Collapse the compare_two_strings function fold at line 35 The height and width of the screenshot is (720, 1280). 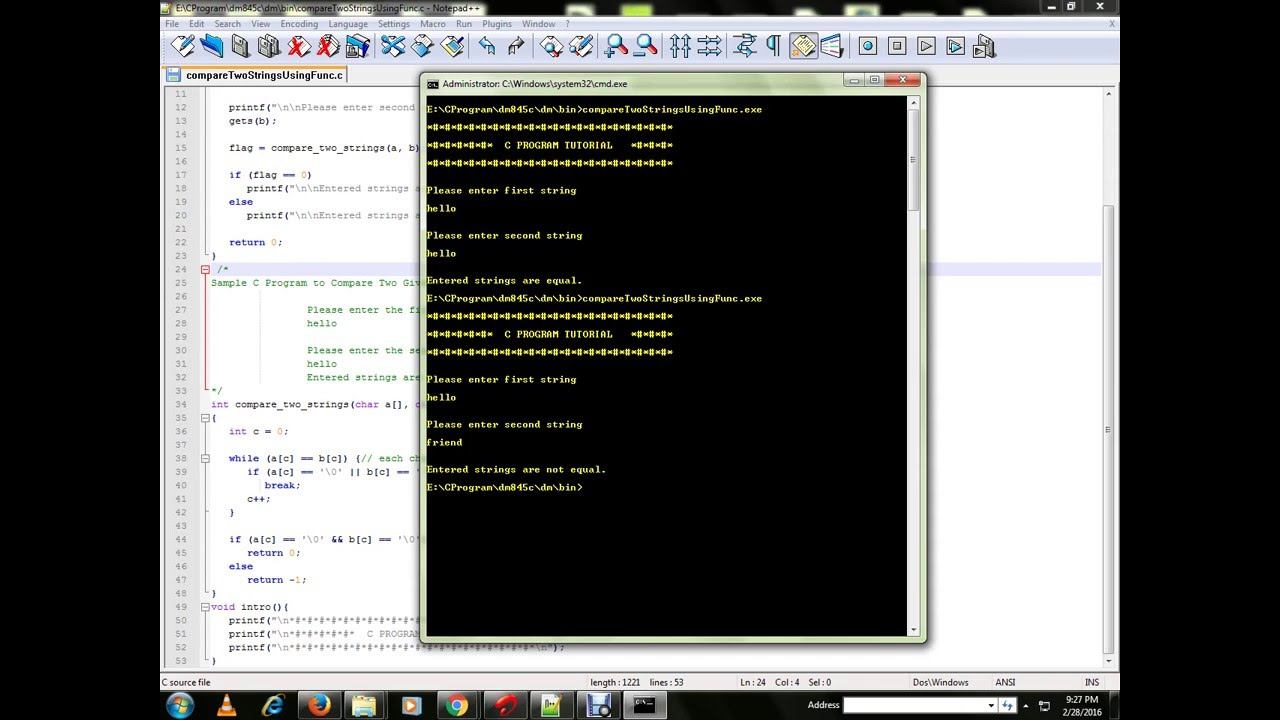[x=205, y=418]
